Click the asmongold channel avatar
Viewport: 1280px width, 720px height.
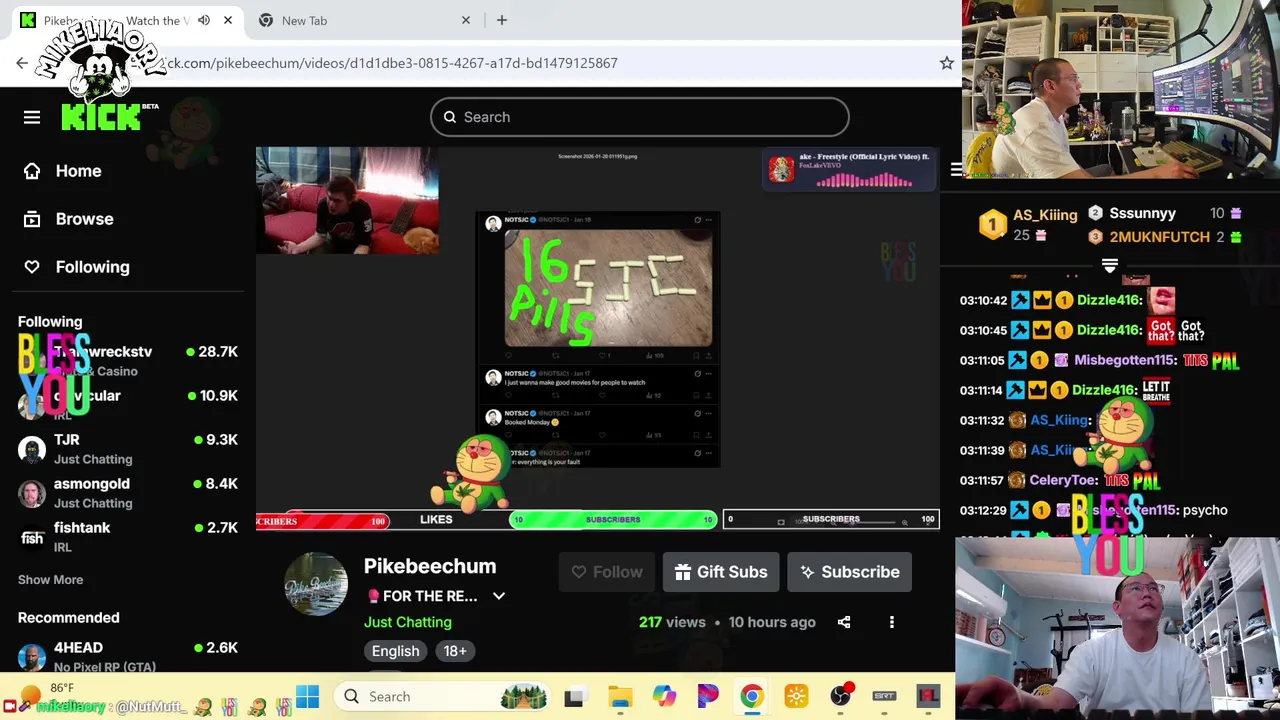coord(32,494)
